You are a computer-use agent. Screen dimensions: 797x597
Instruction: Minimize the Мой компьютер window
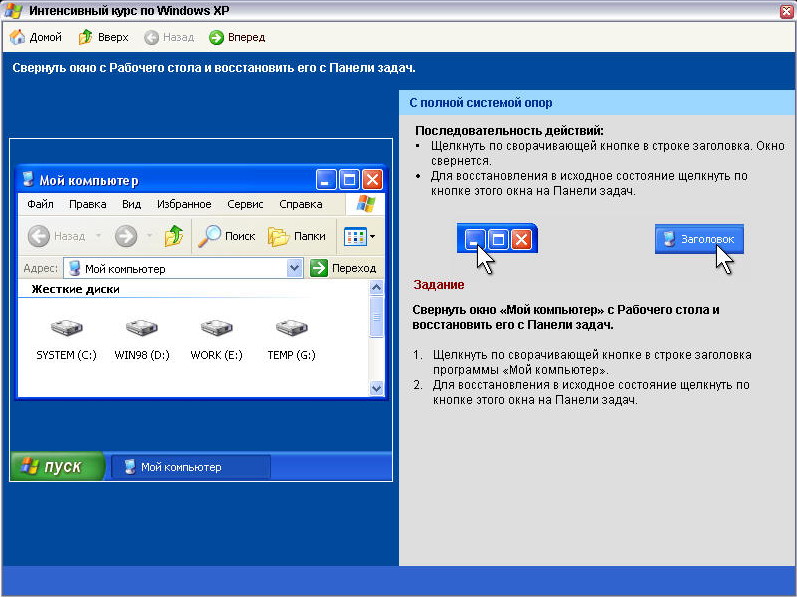tap(326, 180)
